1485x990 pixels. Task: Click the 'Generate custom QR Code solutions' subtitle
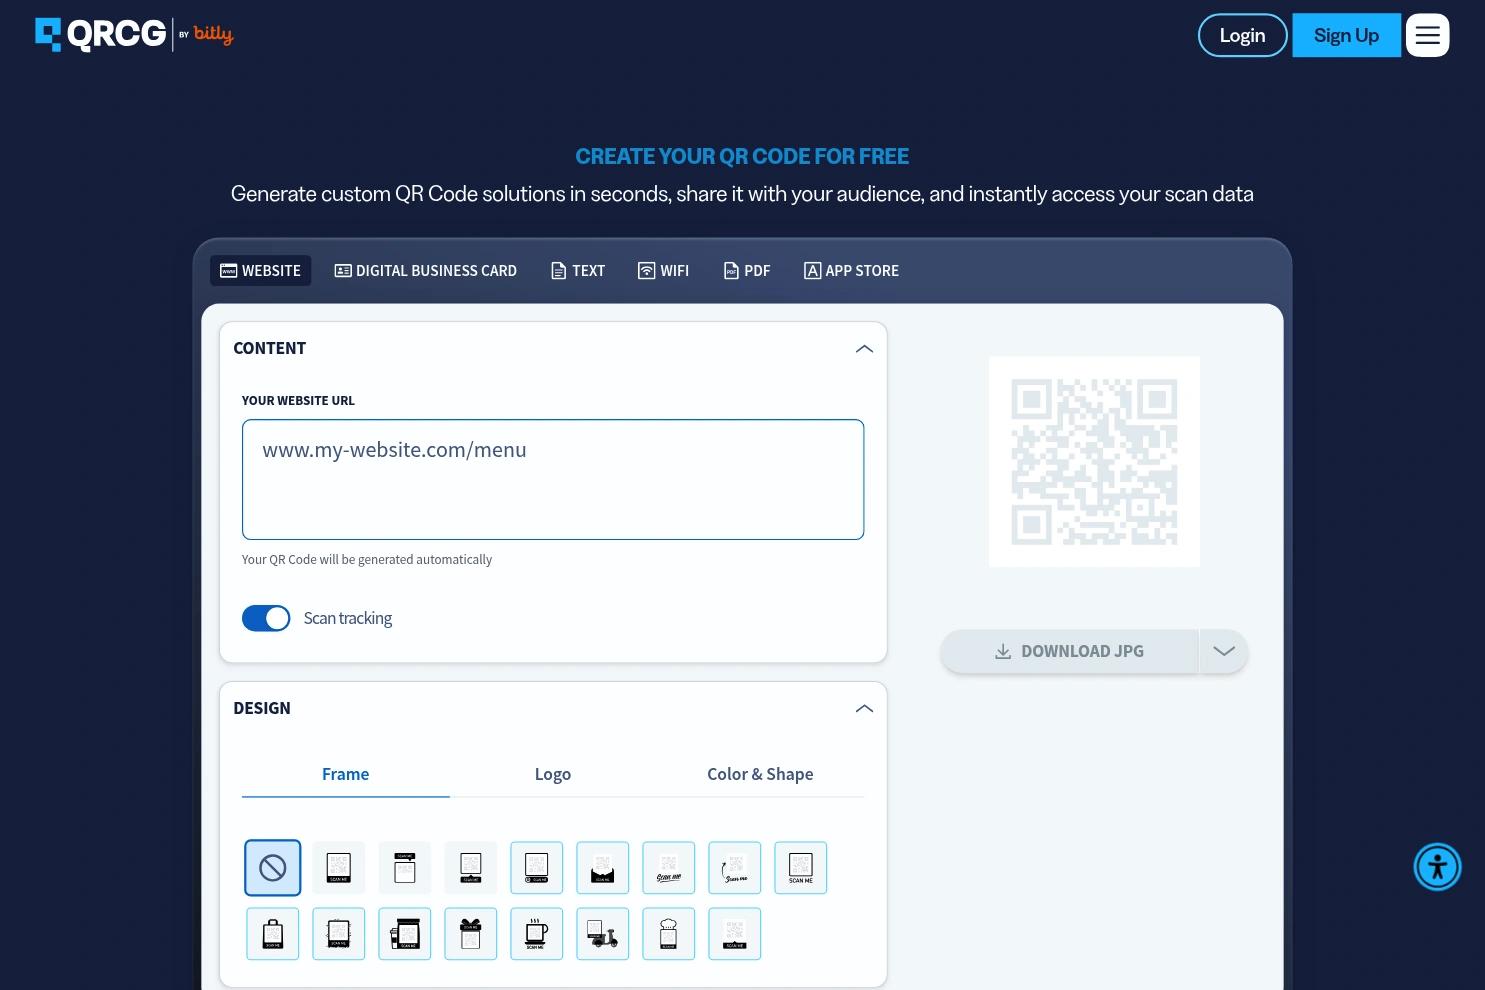pos(742,194)
